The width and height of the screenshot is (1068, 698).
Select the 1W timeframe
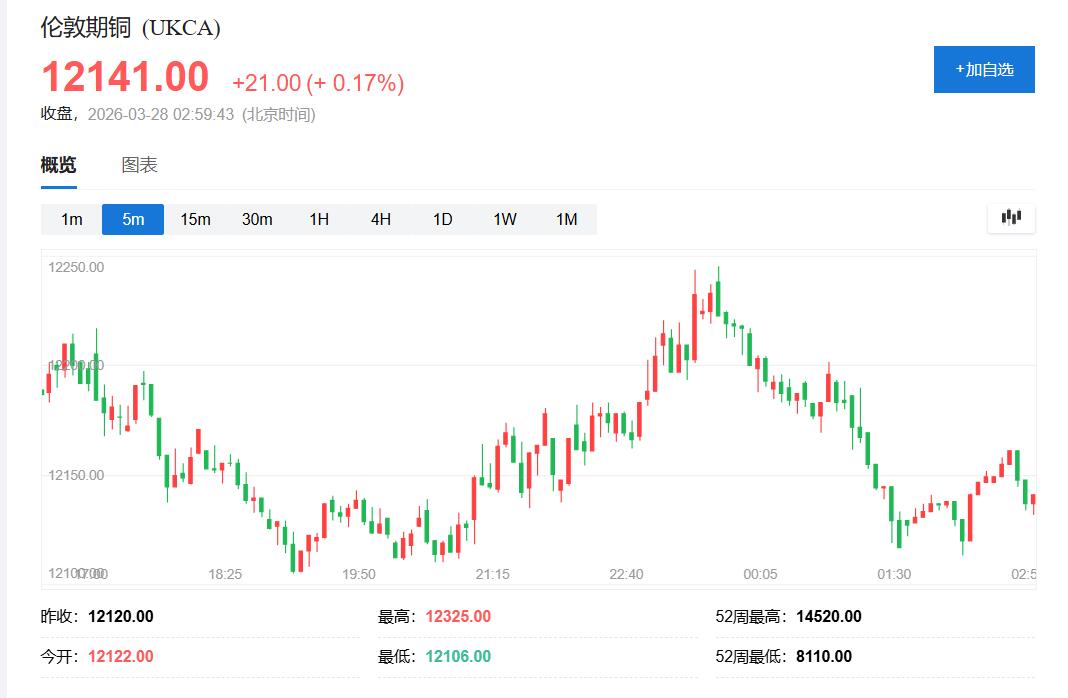coord(504,219)
